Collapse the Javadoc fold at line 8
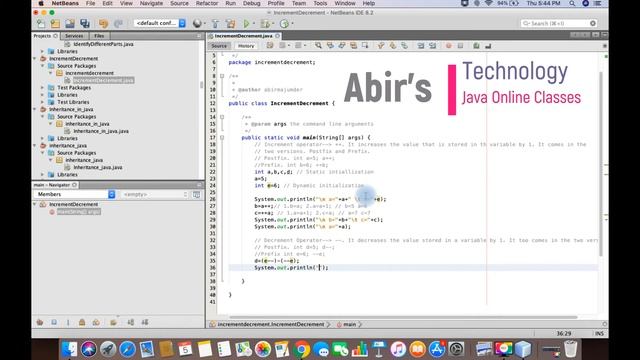 [222, 76]
